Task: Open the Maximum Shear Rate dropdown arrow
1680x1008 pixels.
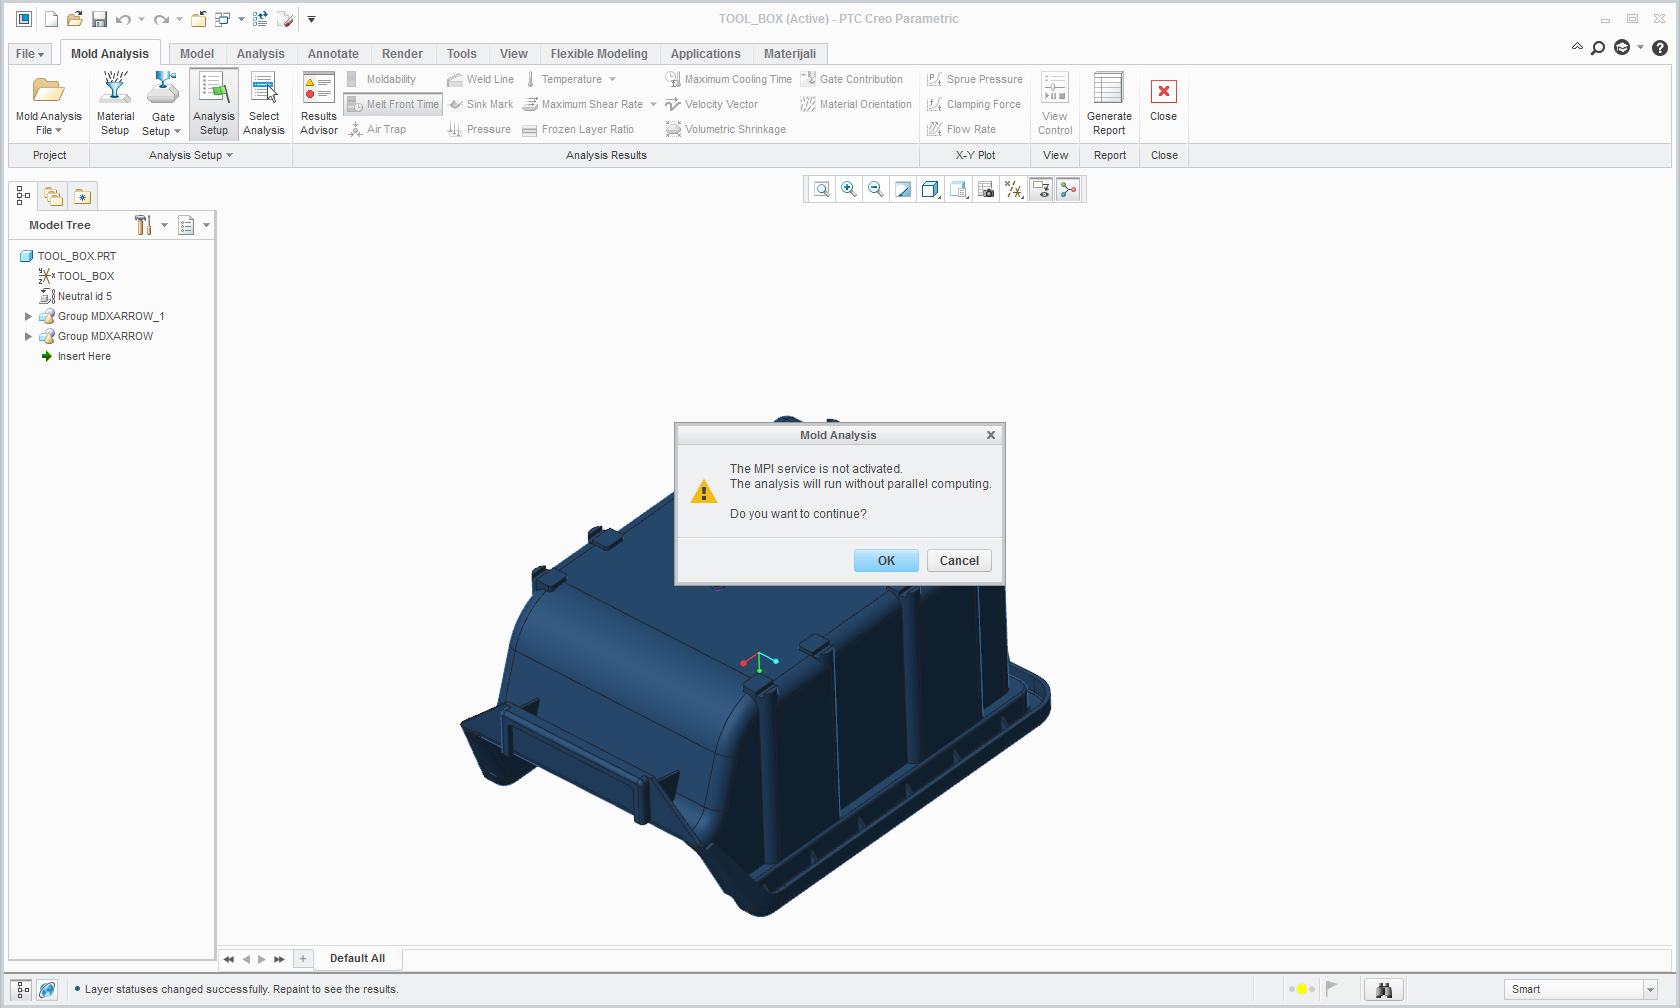Action: pyautogui.click(x=653, y=104)
